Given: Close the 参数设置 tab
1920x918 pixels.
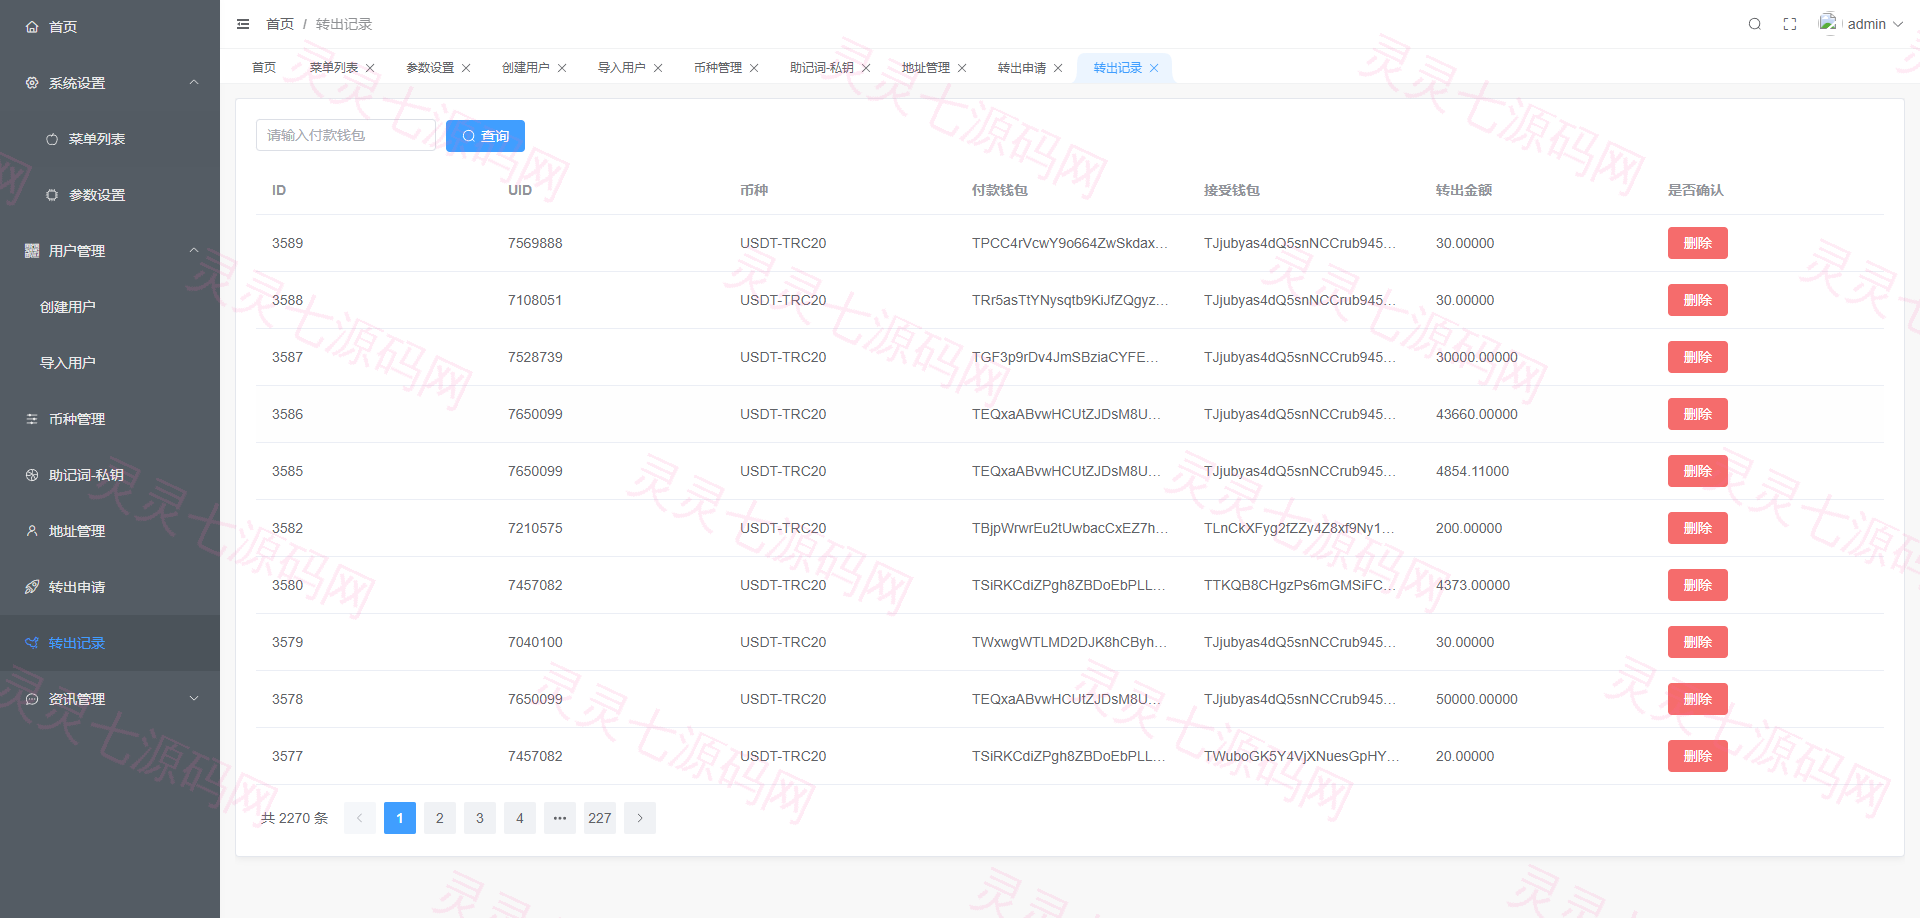Looking at the screenshot, I should click(466, 68).
